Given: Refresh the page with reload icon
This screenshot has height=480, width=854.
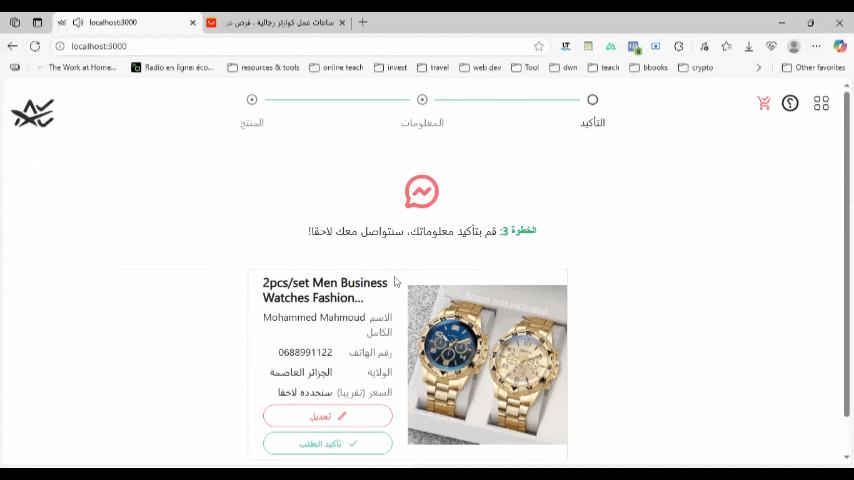Looking at the screenshot, I should click(x=35, y=46).
